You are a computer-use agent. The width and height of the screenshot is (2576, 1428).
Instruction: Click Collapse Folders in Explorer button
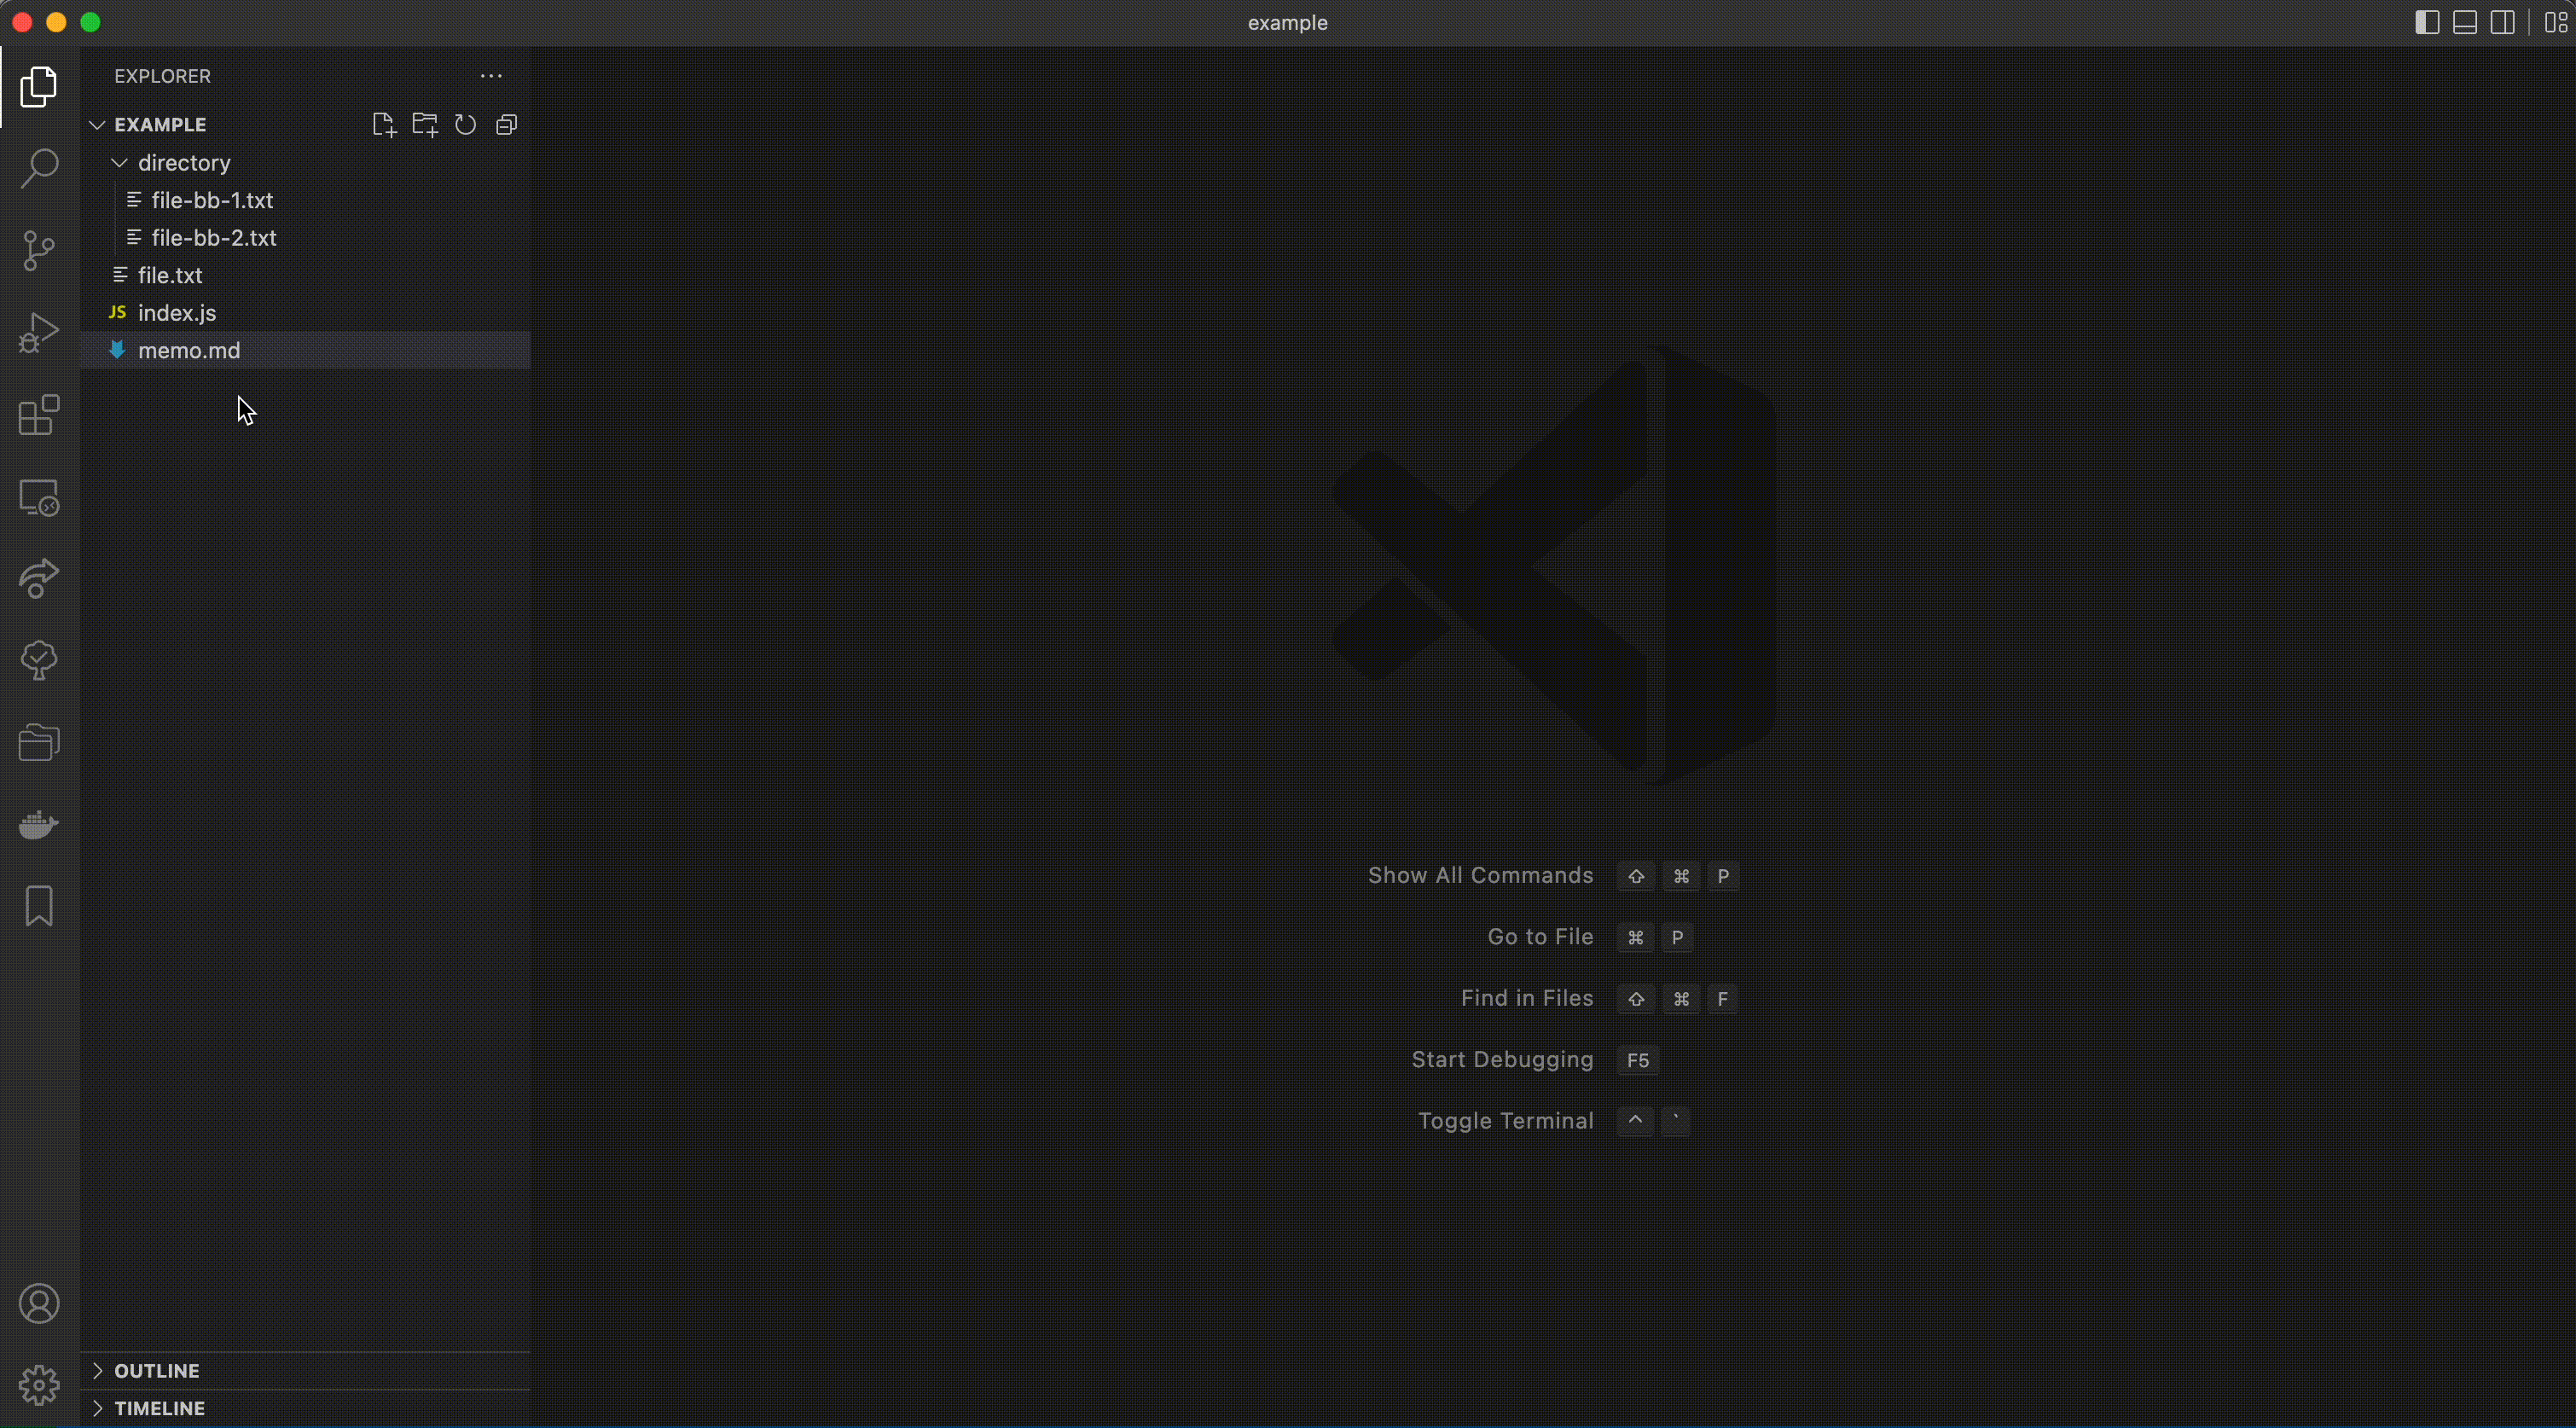coord(508,123)
